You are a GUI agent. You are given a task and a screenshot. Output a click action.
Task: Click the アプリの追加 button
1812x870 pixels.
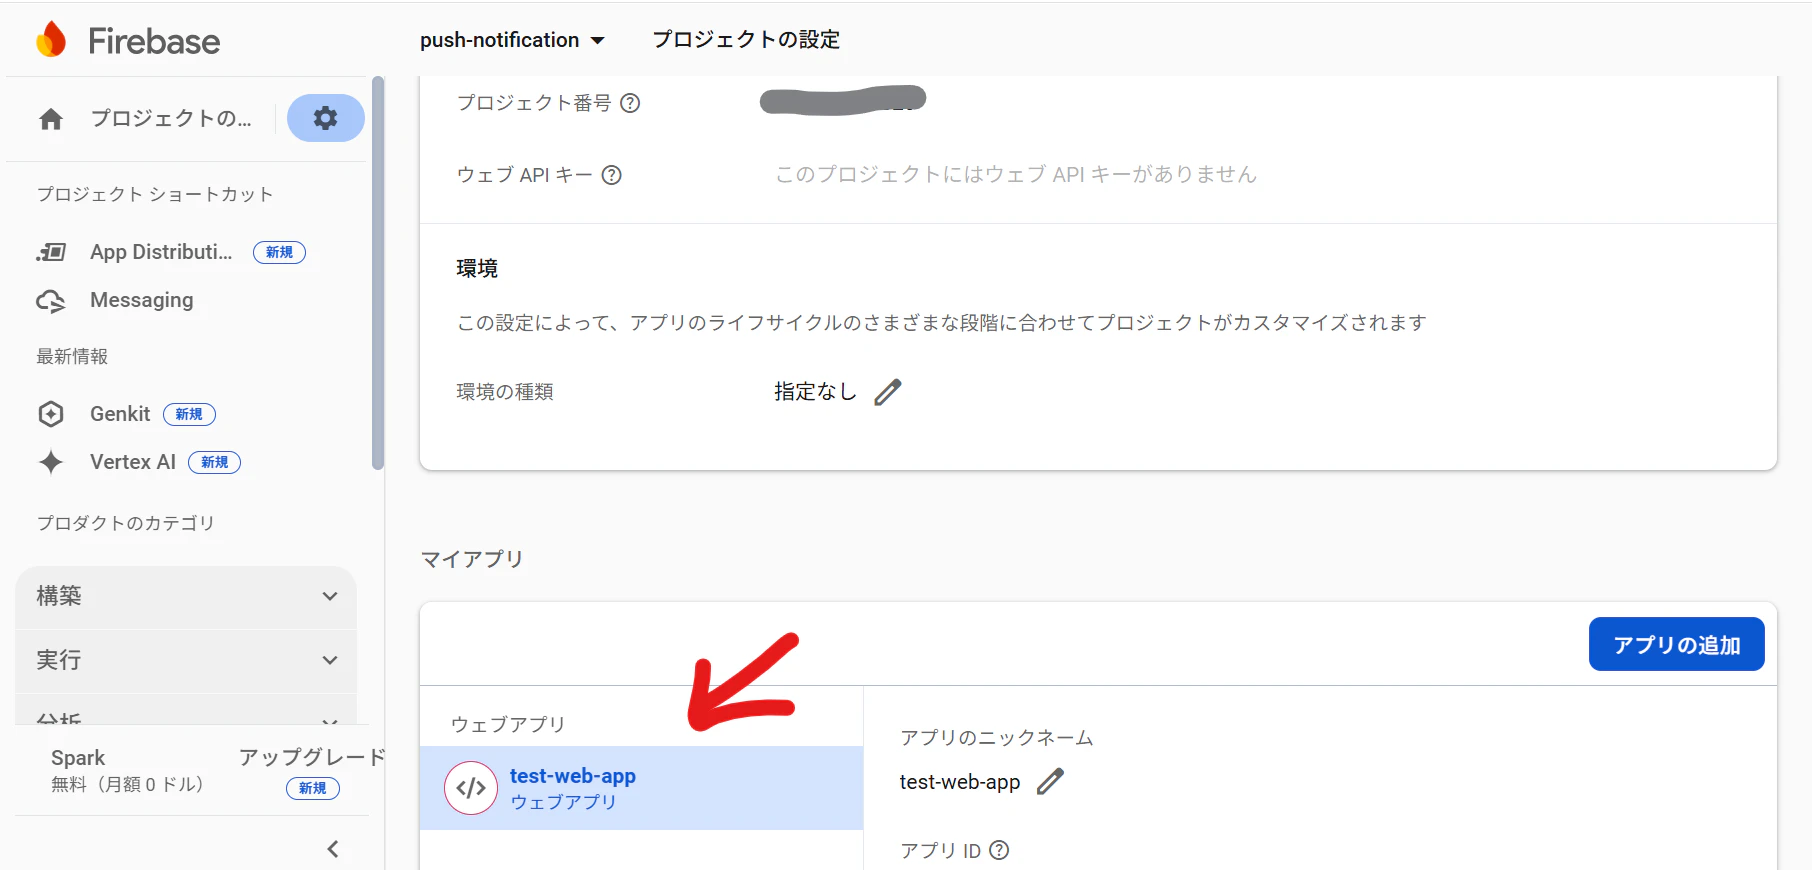point(1677,645)
